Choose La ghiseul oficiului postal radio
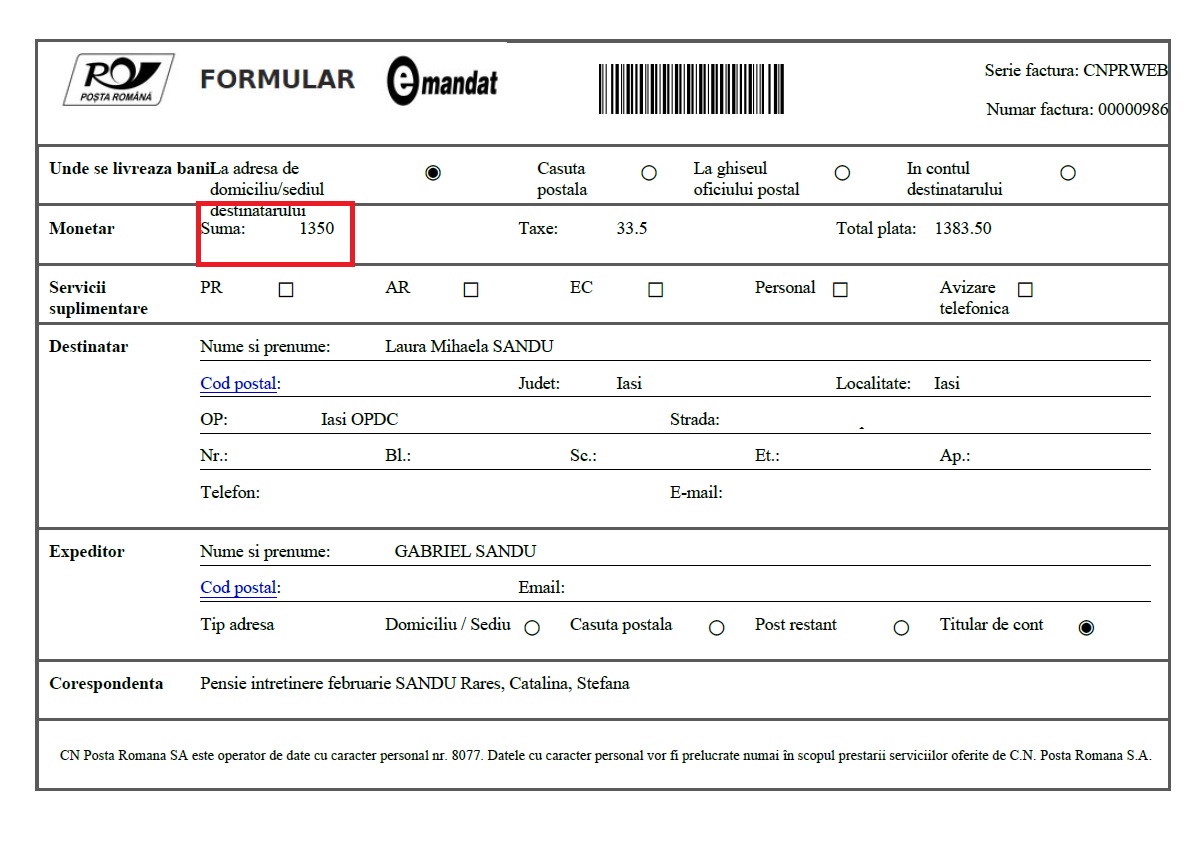This screenshot has width=1193, height=845. click(x=842, y=173)
